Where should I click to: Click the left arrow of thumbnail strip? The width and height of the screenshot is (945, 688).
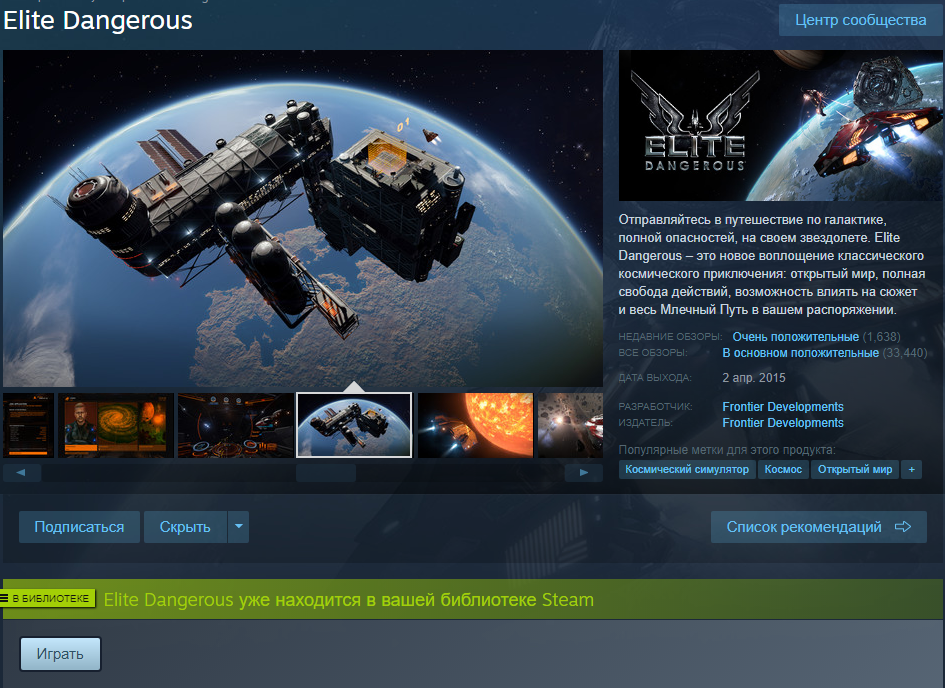point(22,472)
